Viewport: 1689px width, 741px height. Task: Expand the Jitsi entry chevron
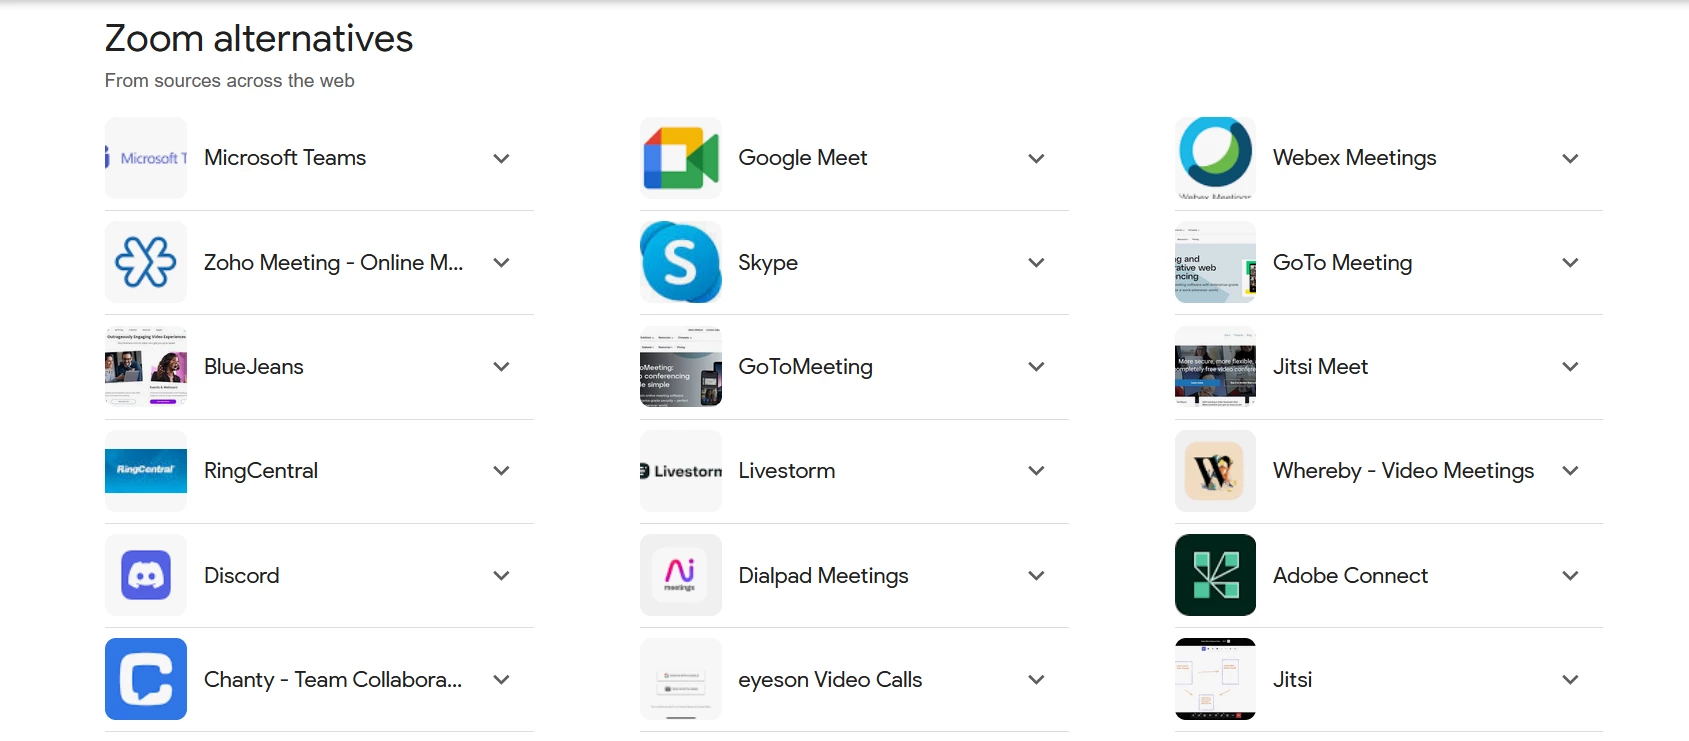[x=1570, y=680]
